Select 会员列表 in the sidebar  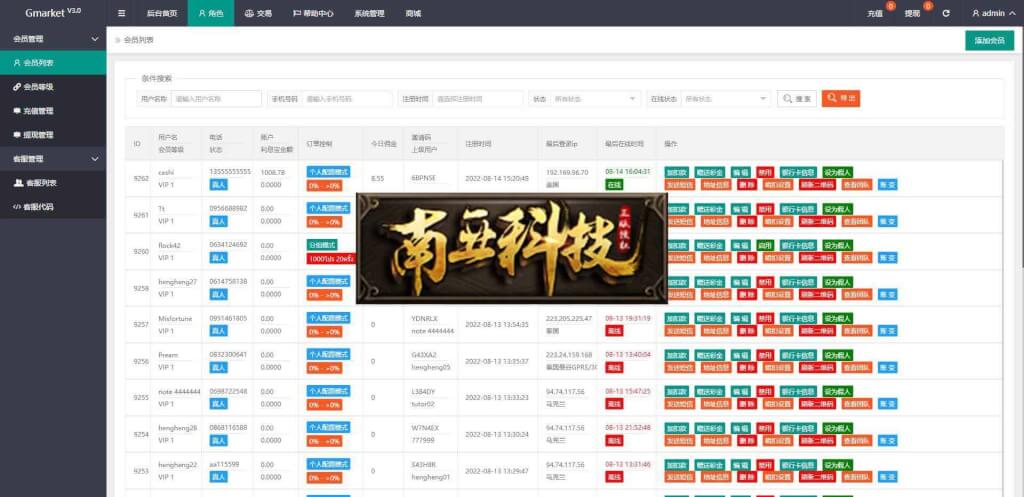click(53, 63)
